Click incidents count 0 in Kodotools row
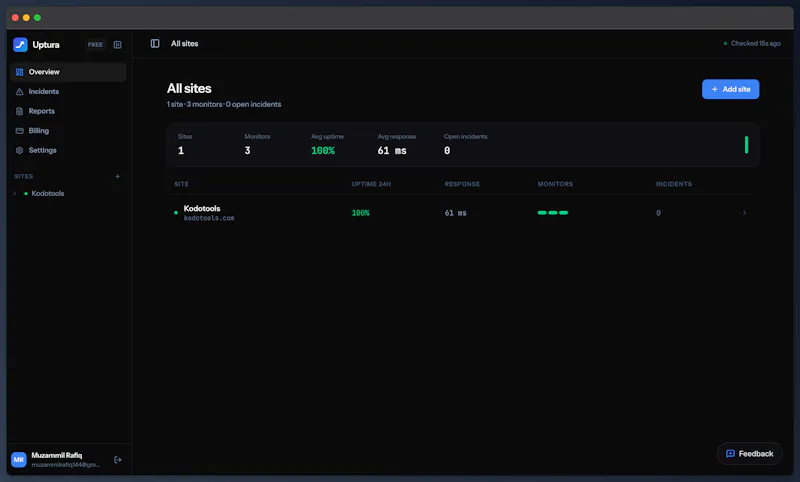The height and width of the screenshot is (482, 800). click(658, 213)
